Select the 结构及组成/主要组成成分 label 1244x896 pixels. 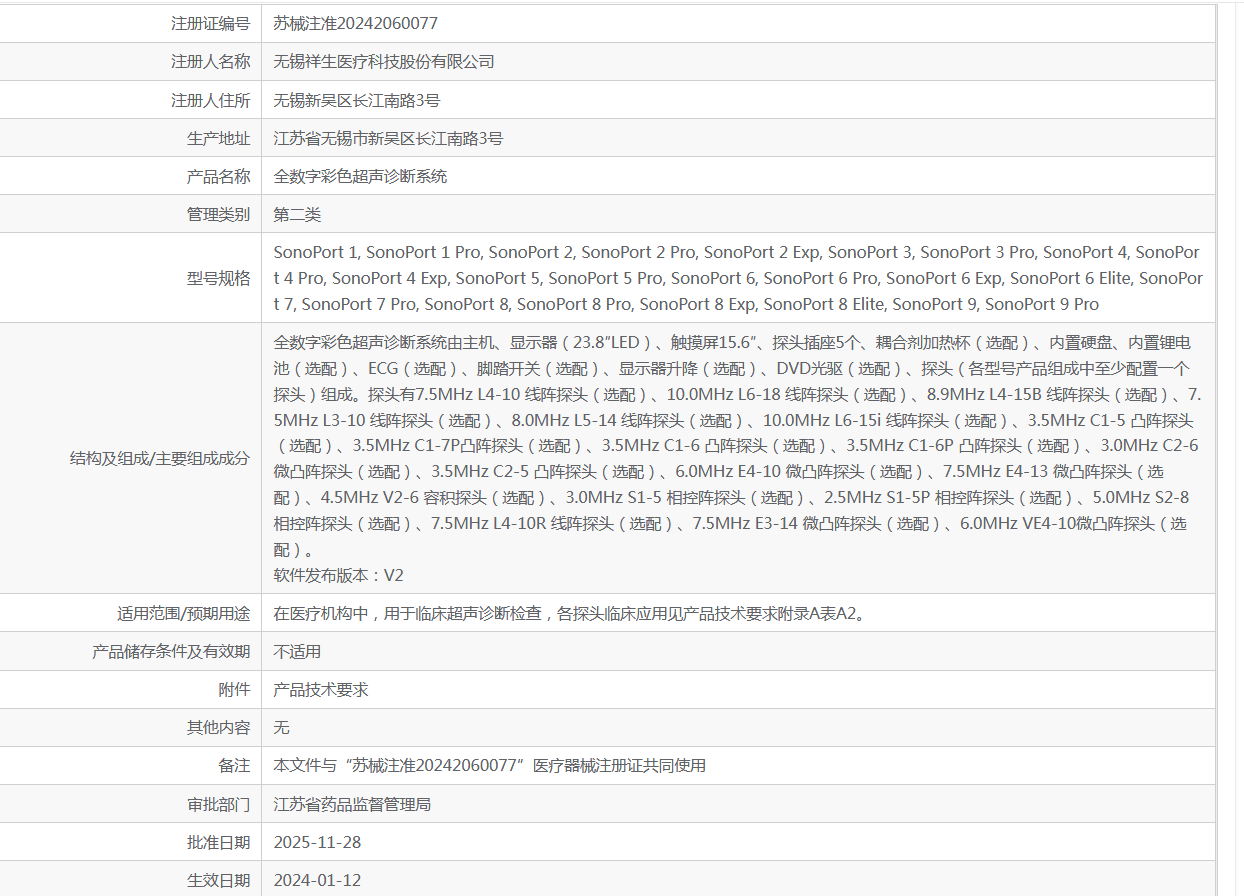(x=160, y=459)
